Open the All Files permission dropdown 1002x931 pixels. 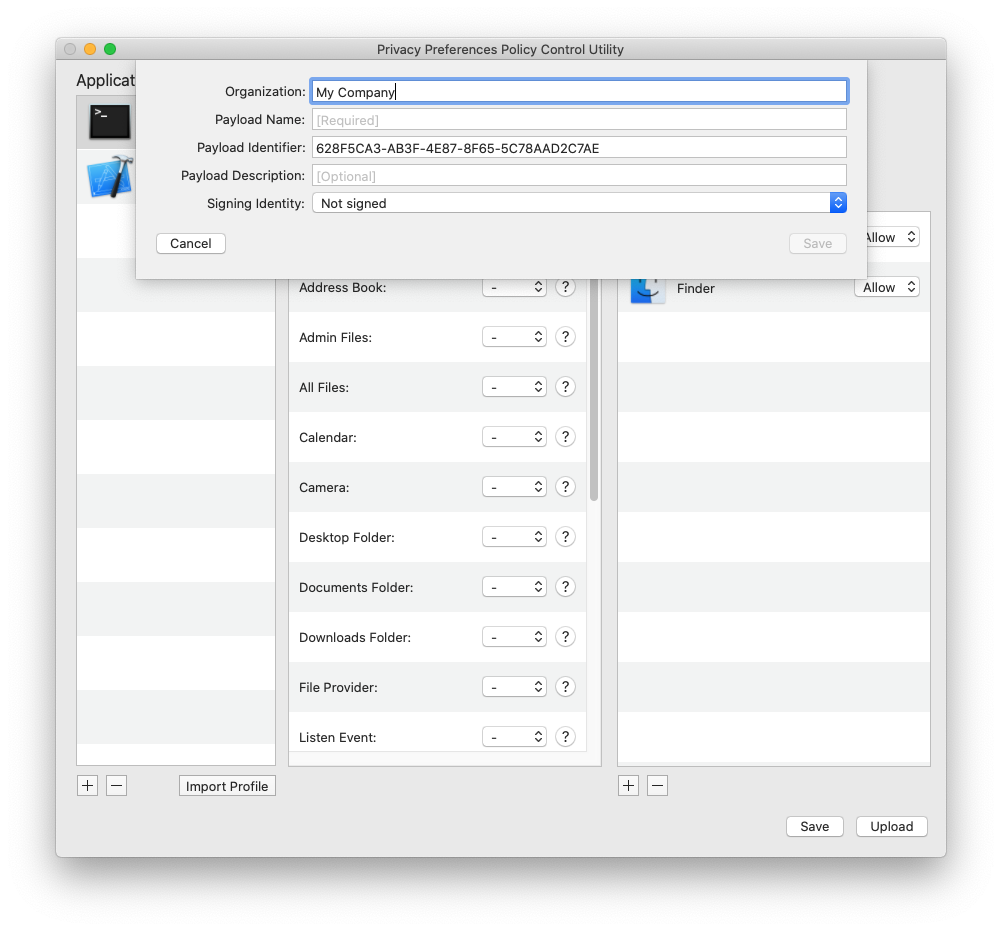point(514,387)
